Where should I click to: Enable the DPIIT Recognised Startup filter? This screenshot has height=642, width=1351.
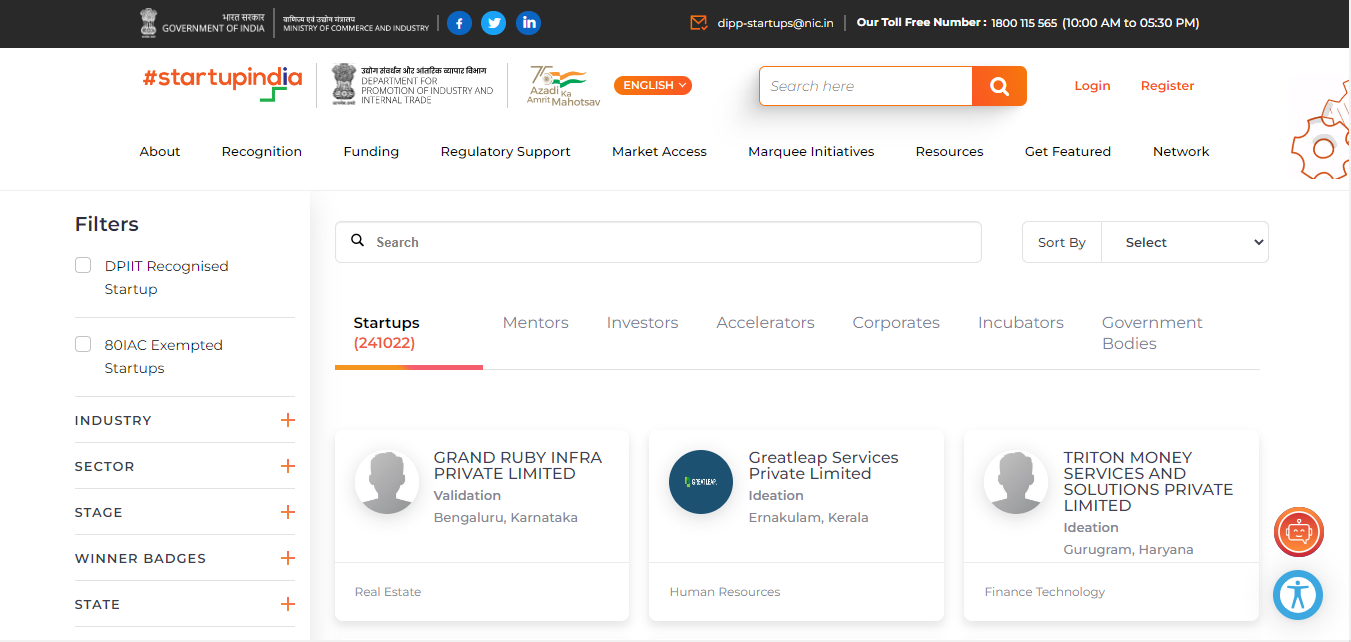83,265
